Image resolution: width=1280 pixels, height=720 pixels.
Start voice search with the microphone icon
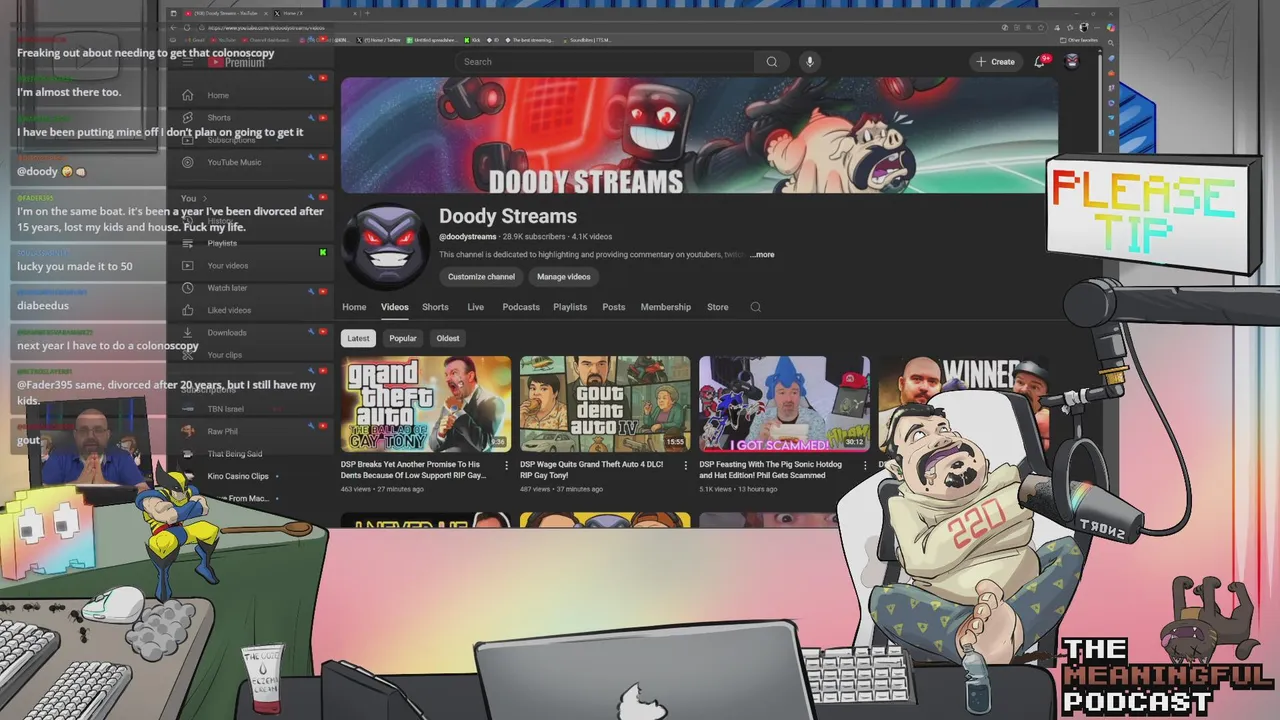[x=810, y=62]
